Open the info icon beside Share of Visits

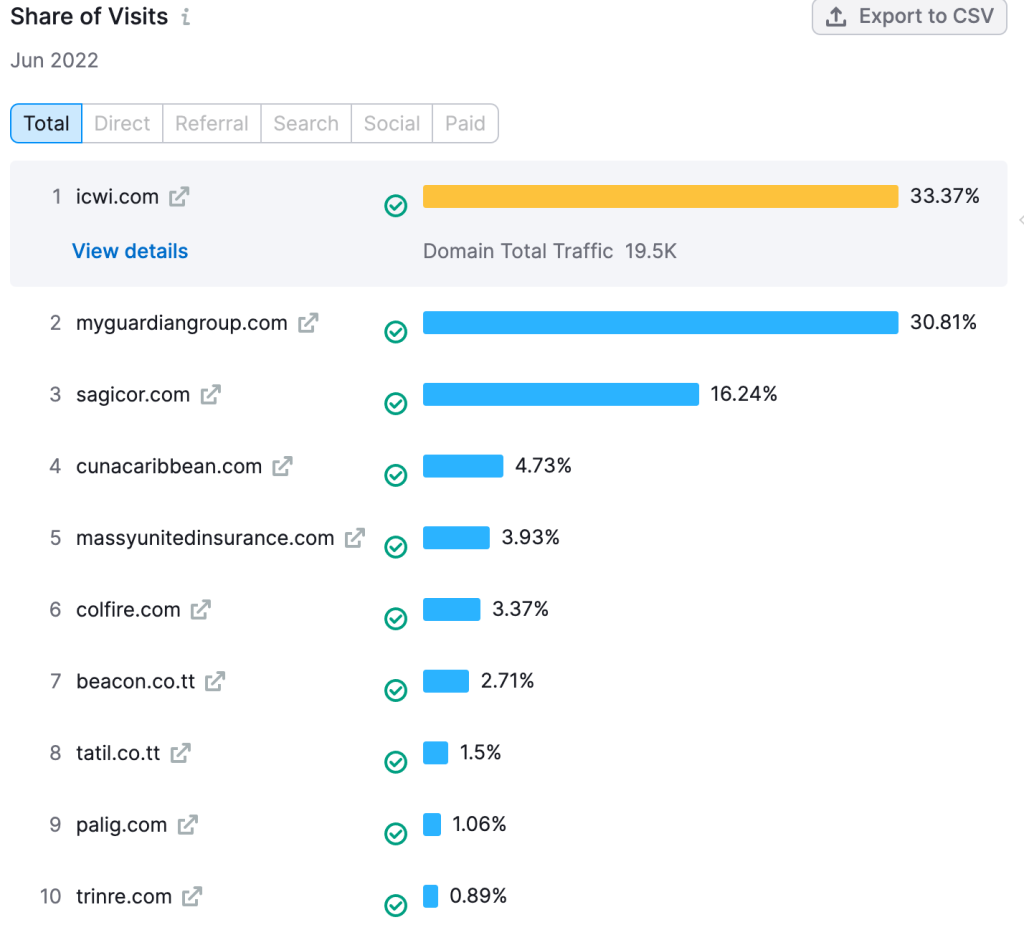(x=186, y=16)
